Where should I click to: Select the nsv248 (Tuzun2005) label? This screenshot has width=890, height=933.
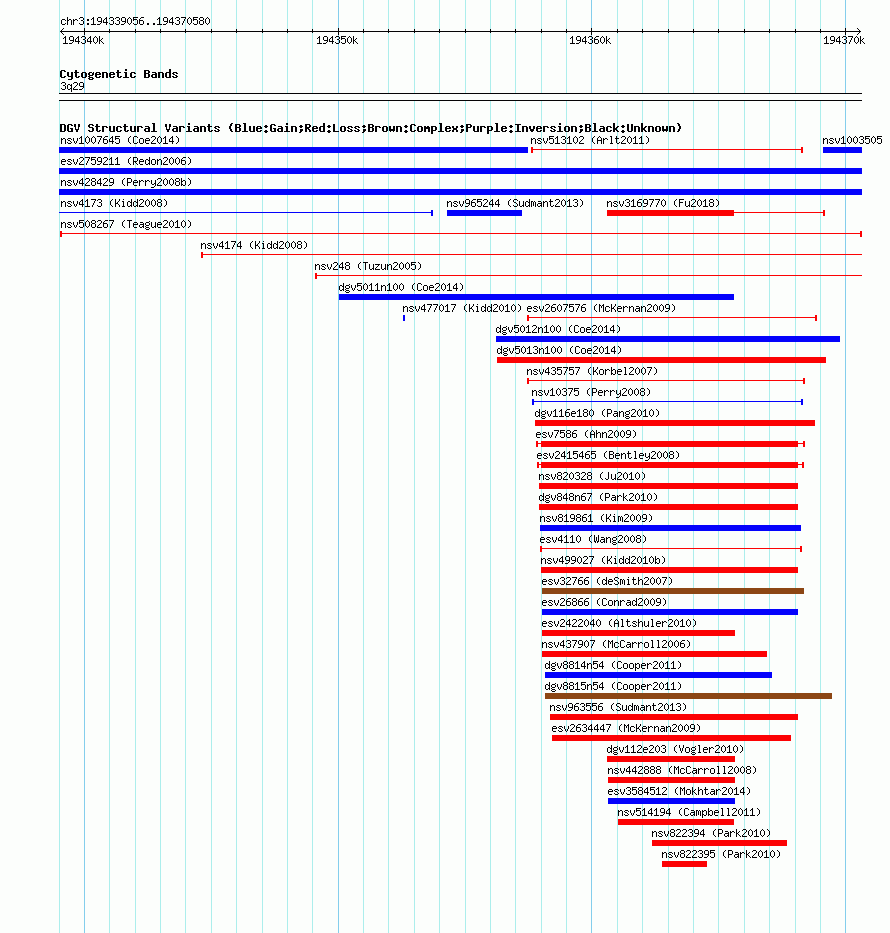point(368,266)
